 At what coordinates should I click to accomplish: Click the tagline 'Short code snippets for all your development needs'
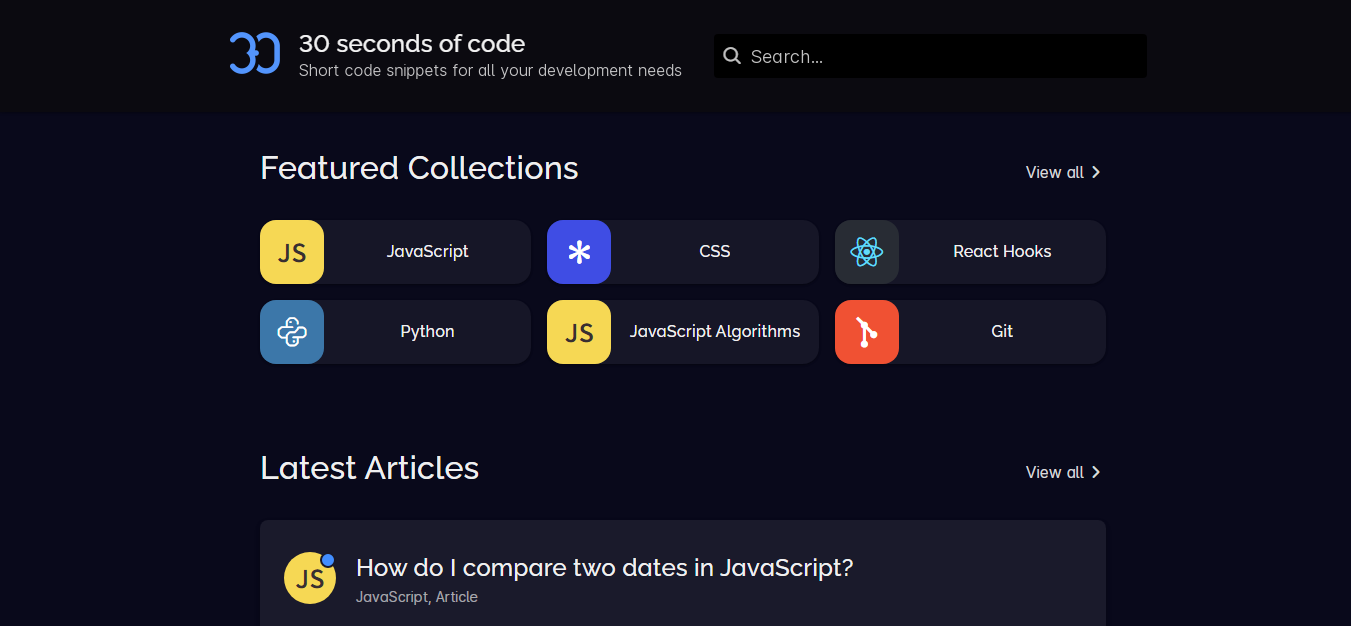490,71
